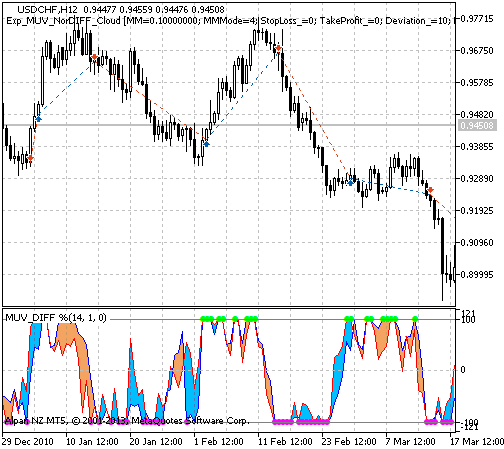Click the USDCHF,H12 chart title
This screenshot has width=504, height=449.
[47, 10]
